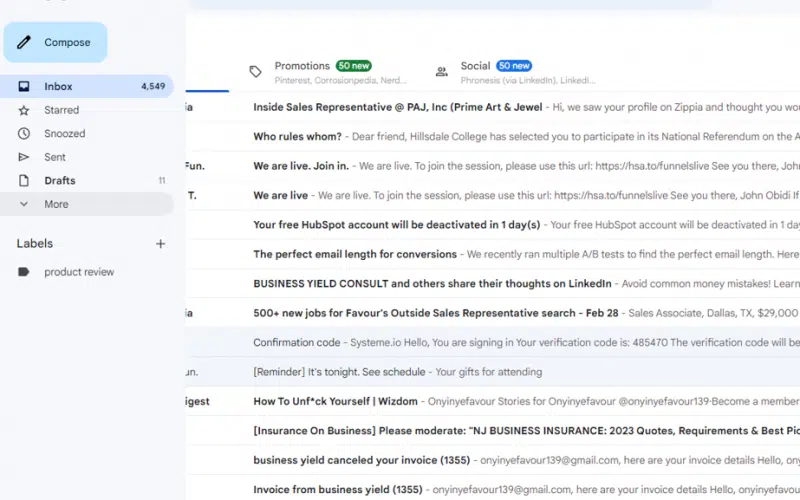Switch to the Promotions tab
This screenshot has height=500, width=800.
coord(302,66)
